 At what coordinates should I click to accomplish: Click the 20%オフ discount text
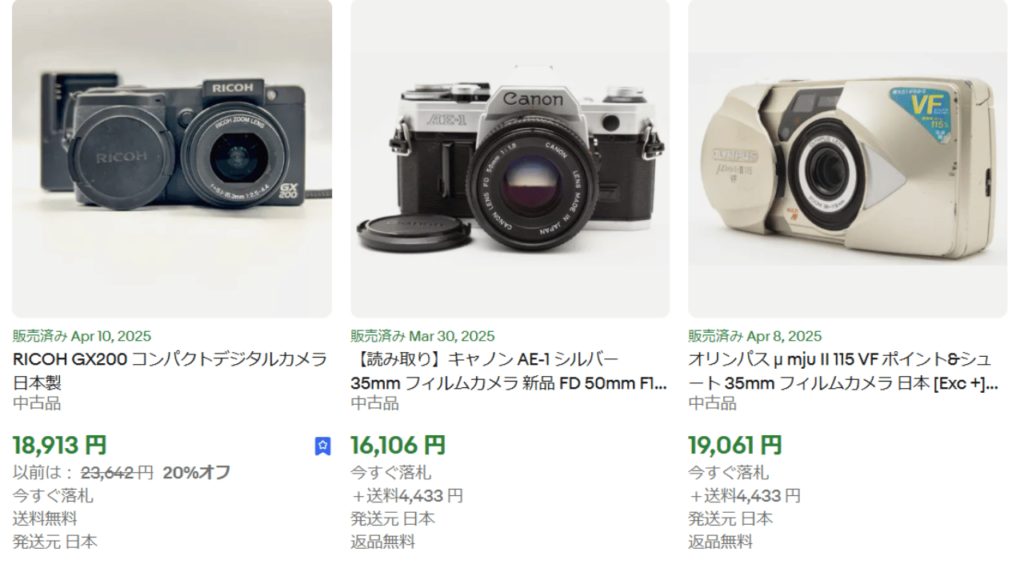tap(197, 472)
